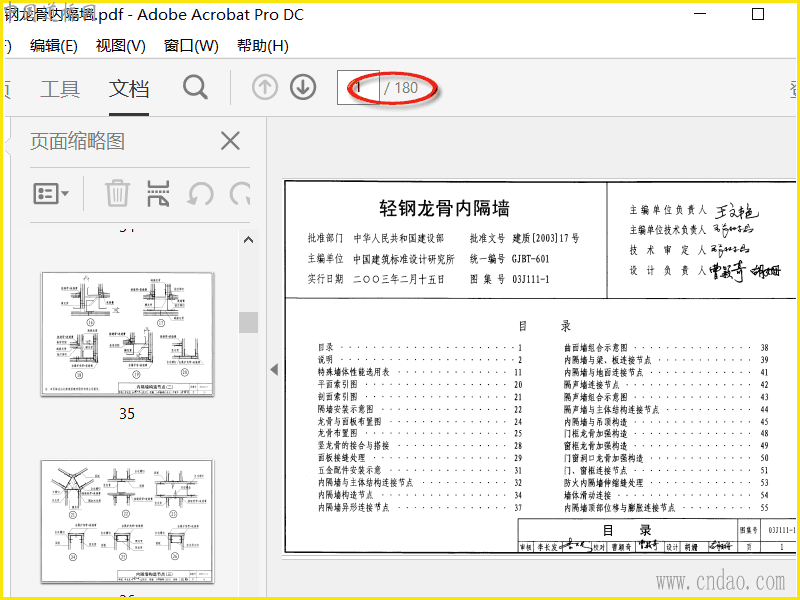Maximize the Acrobat window

point(758,14)
